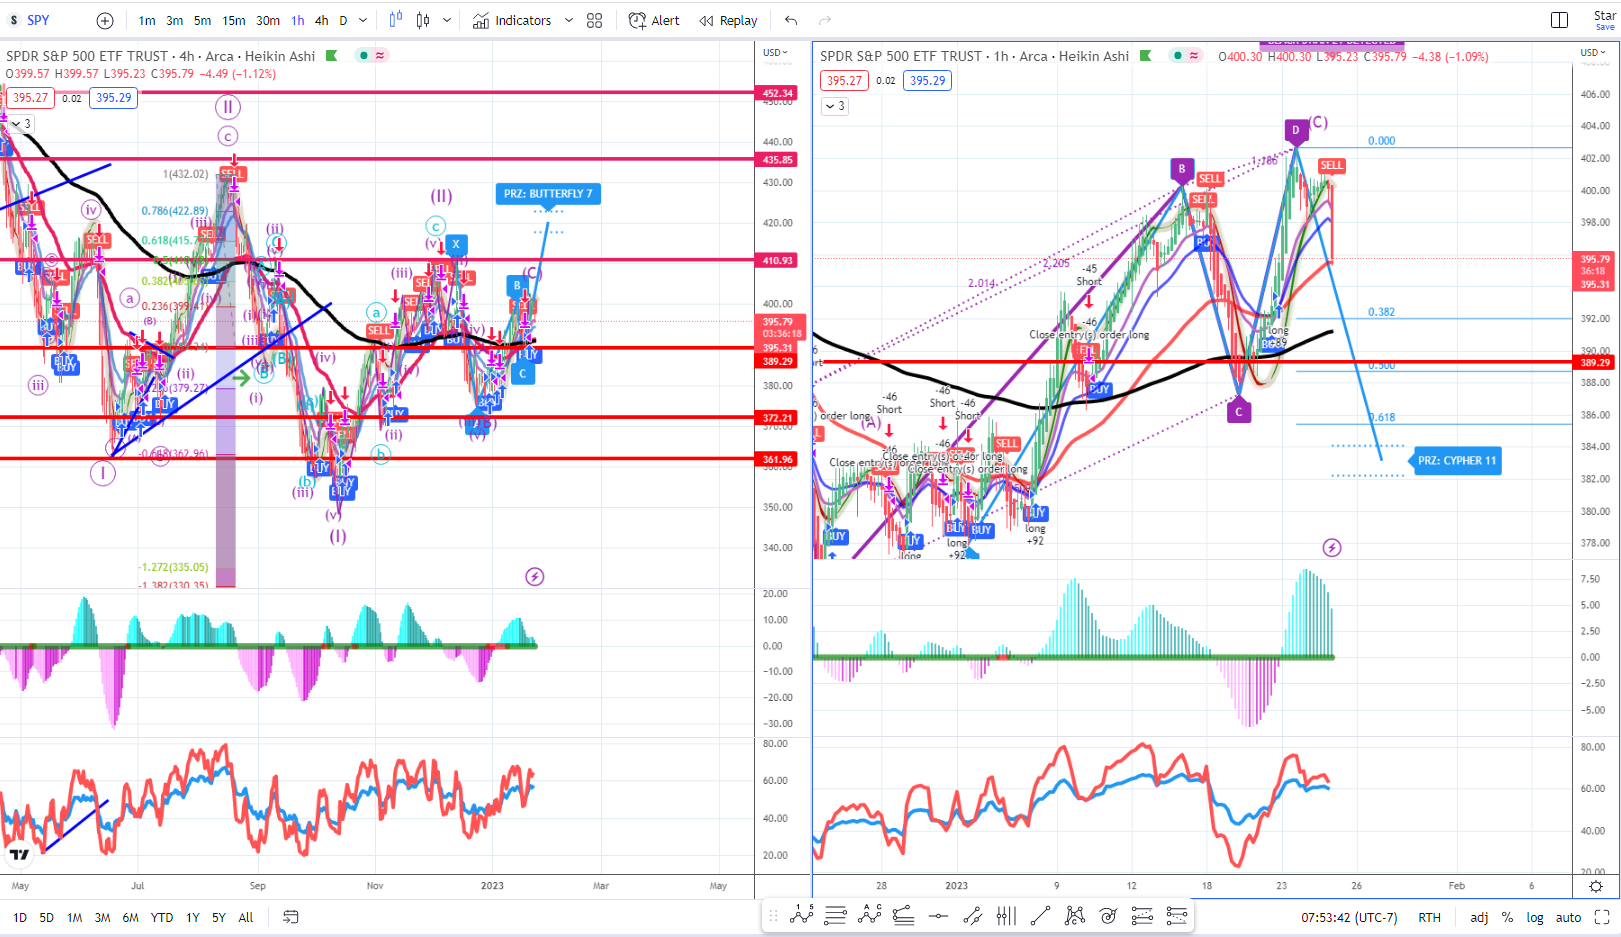This screenshot has height=937, width=1621.
Task: Open the indicator templates grid icon
Action: pos(595,20)
